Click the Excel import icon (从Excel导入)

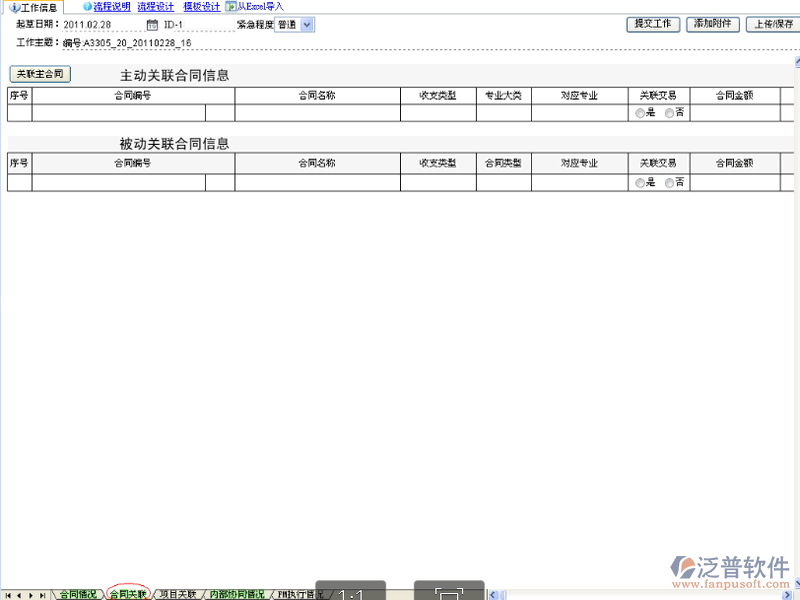(x=231, y=6)
